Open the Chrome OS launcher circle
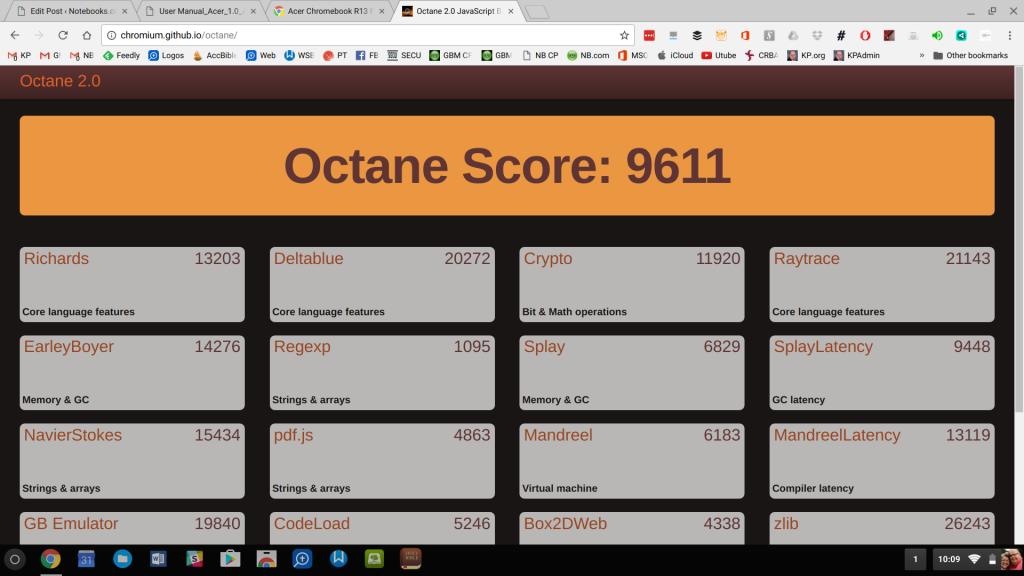1024x576 pixels. [15, 559]
